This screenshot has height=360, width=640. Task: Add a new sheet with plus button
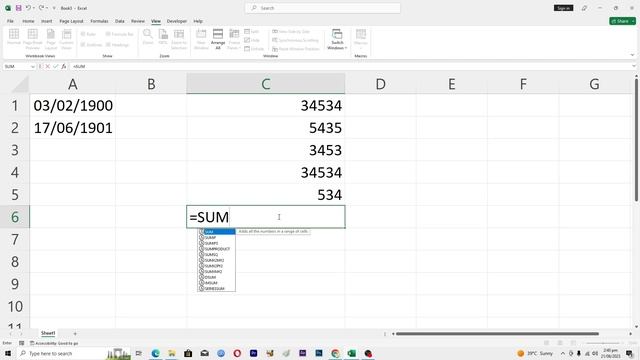coord(75,333)
